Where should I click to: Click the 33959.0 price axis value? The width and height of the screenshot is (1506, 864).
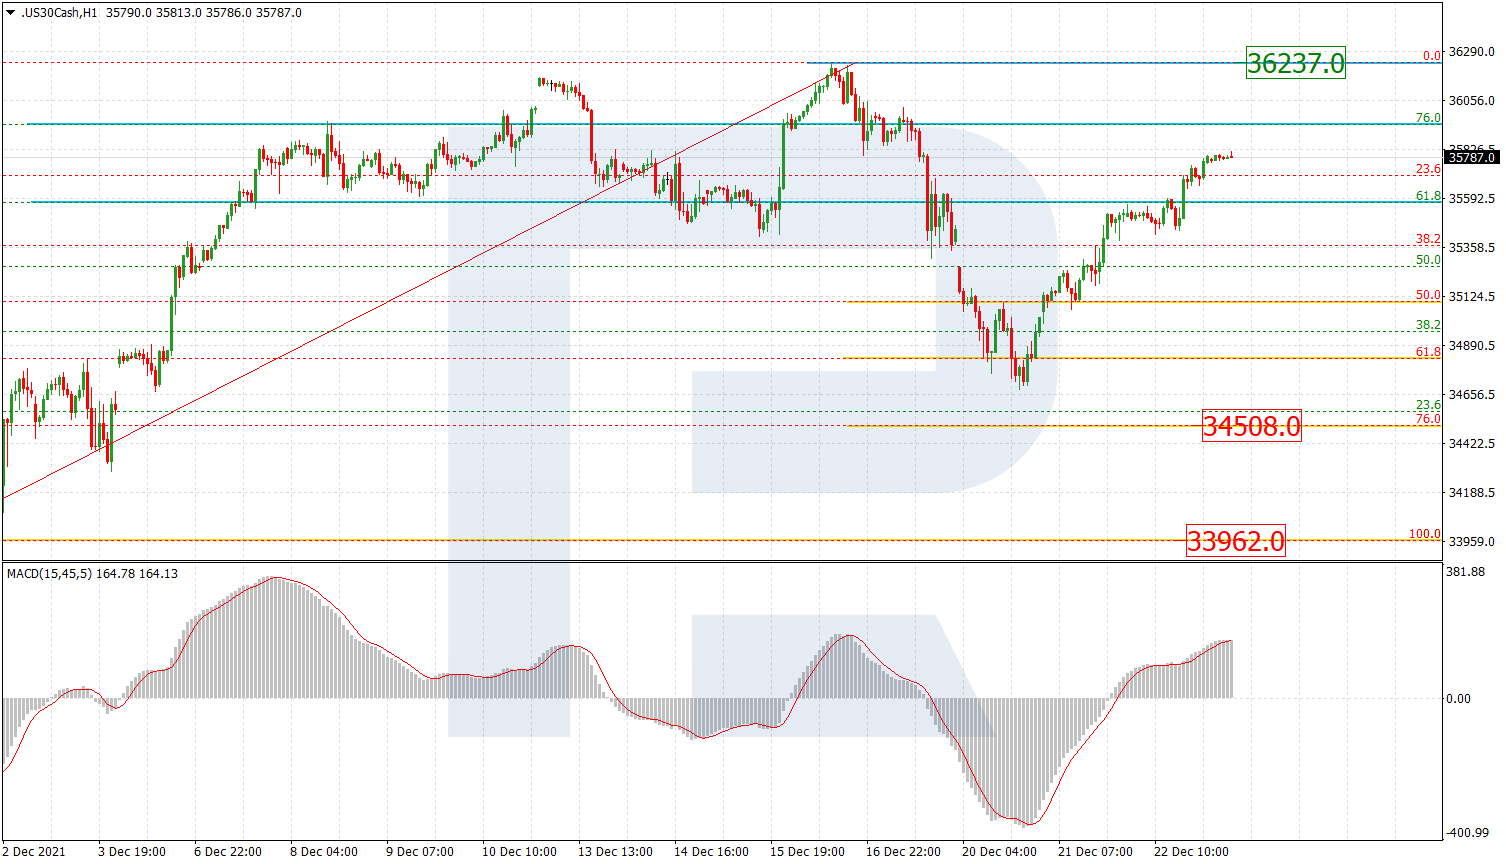[1471, 542]
